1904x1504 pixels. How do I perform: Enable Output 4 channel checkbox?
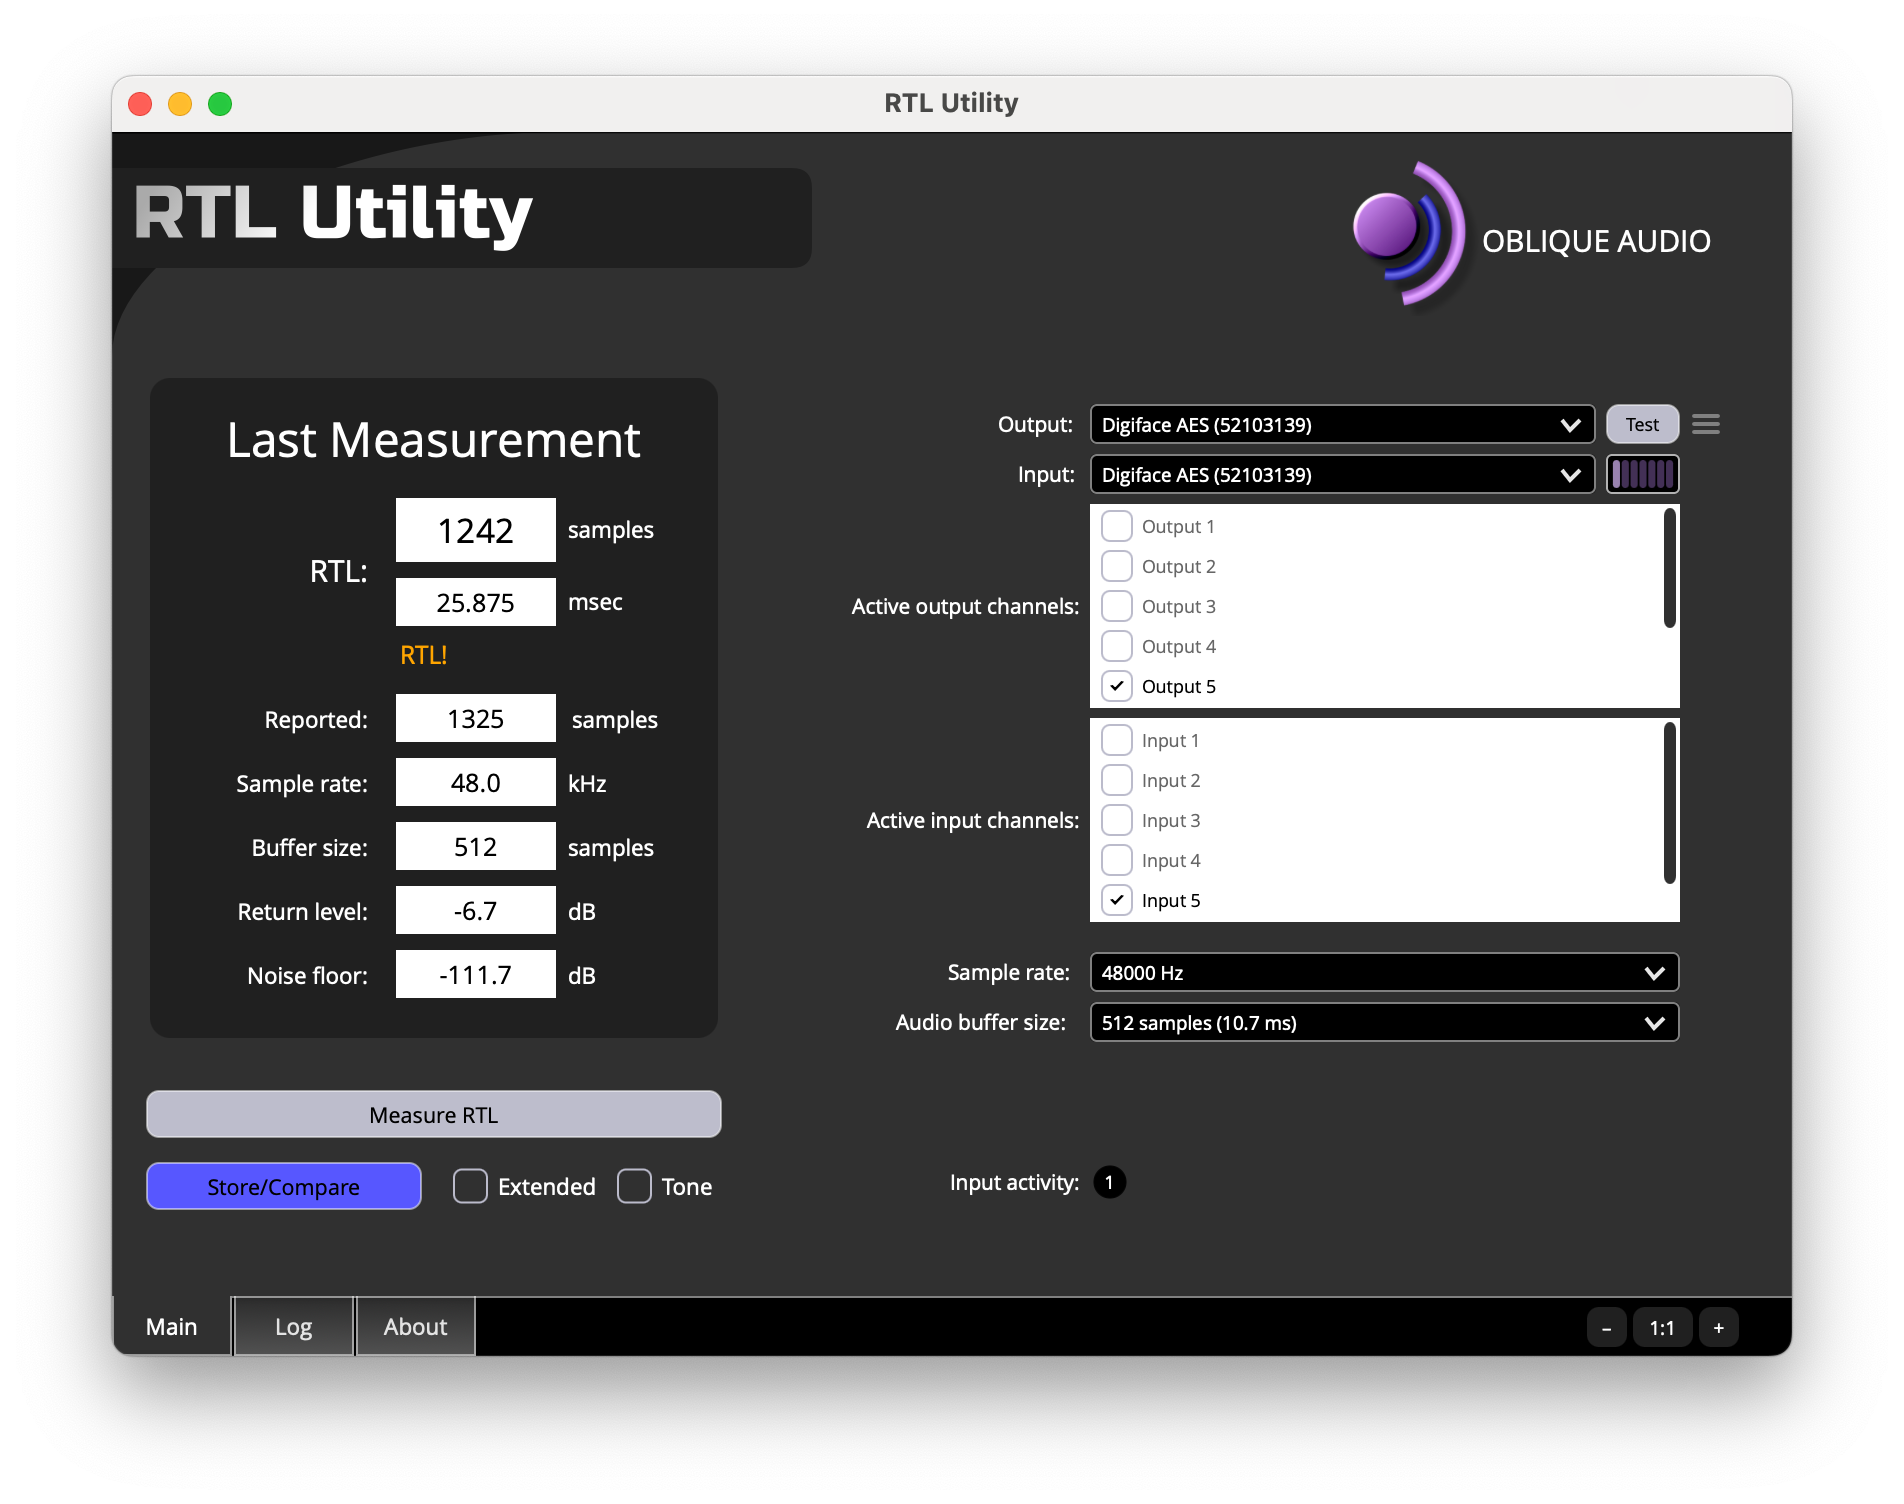coord(1116,646)
